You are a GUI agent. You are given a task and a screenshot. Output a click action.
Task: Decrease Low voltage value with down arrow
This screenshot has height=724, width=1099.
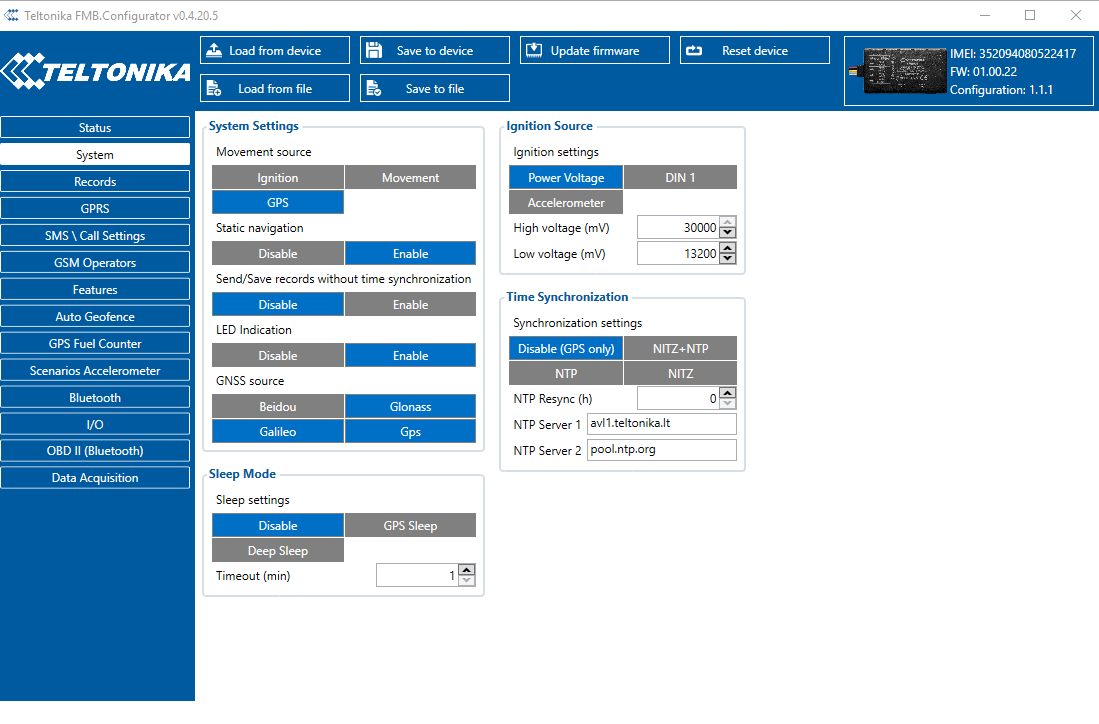pyautogui.click(x=728, y=259)
